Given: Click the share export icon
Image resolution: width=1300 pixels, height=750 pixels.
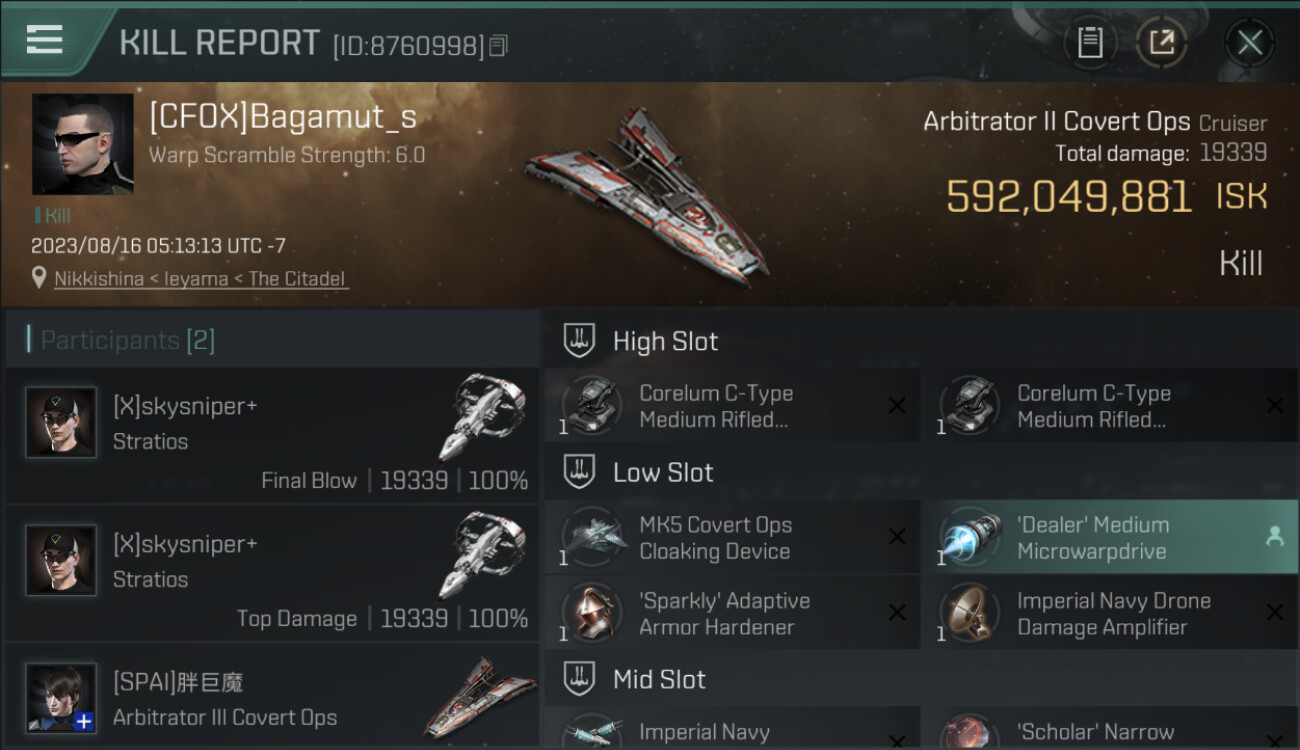Looking at the screenshot, I should [1162, 43].
